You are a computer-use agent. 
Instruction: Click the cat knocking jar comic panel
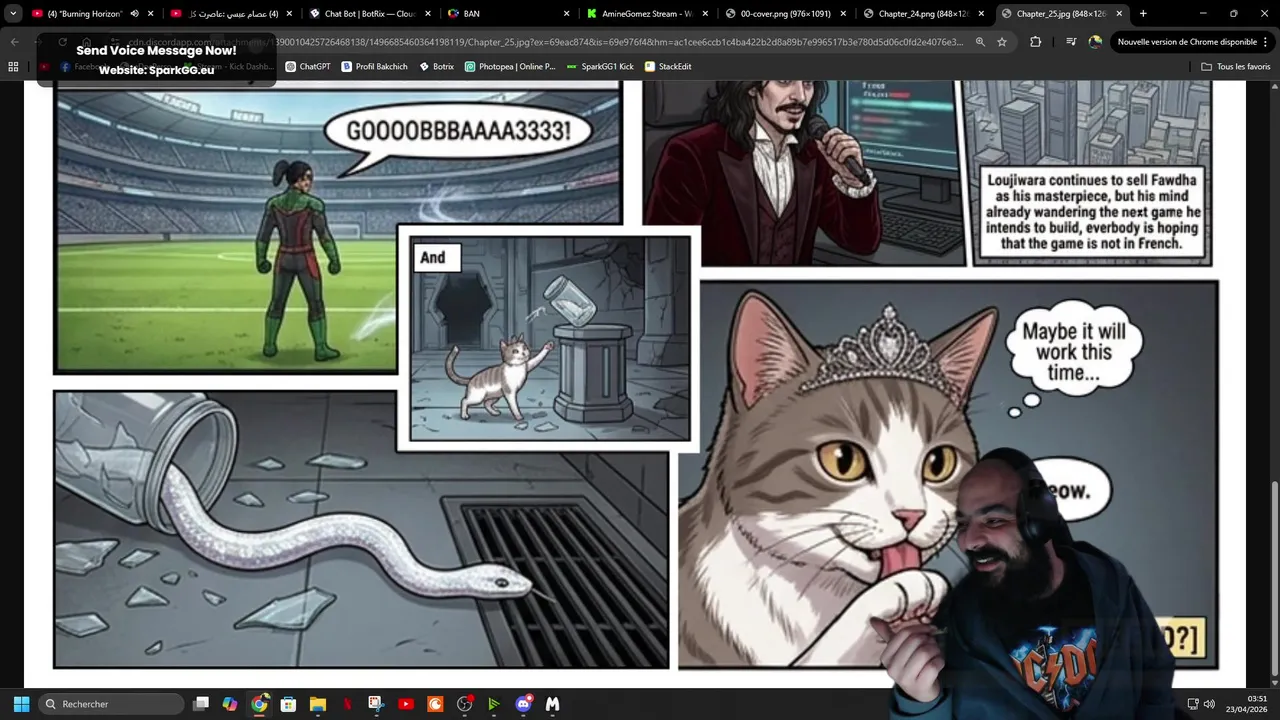tap(549, 338)
